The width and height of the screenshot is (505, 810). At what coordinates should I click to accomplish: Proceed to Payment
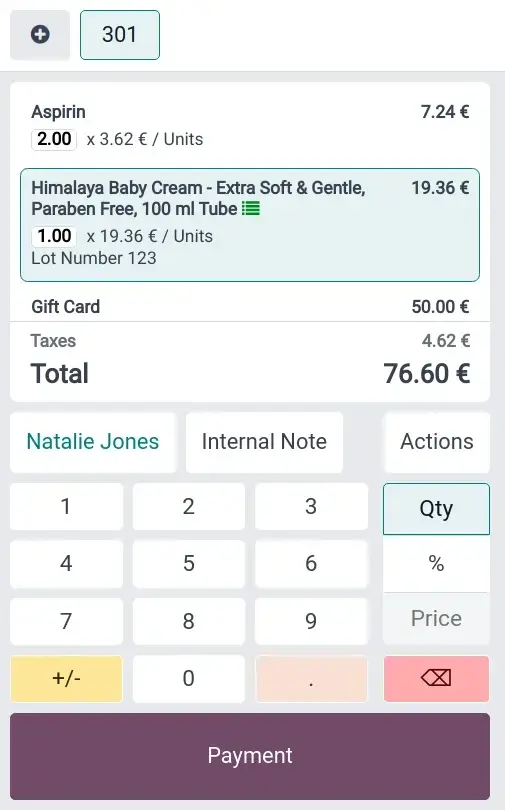pyautogui.click(x=250, y=756)
